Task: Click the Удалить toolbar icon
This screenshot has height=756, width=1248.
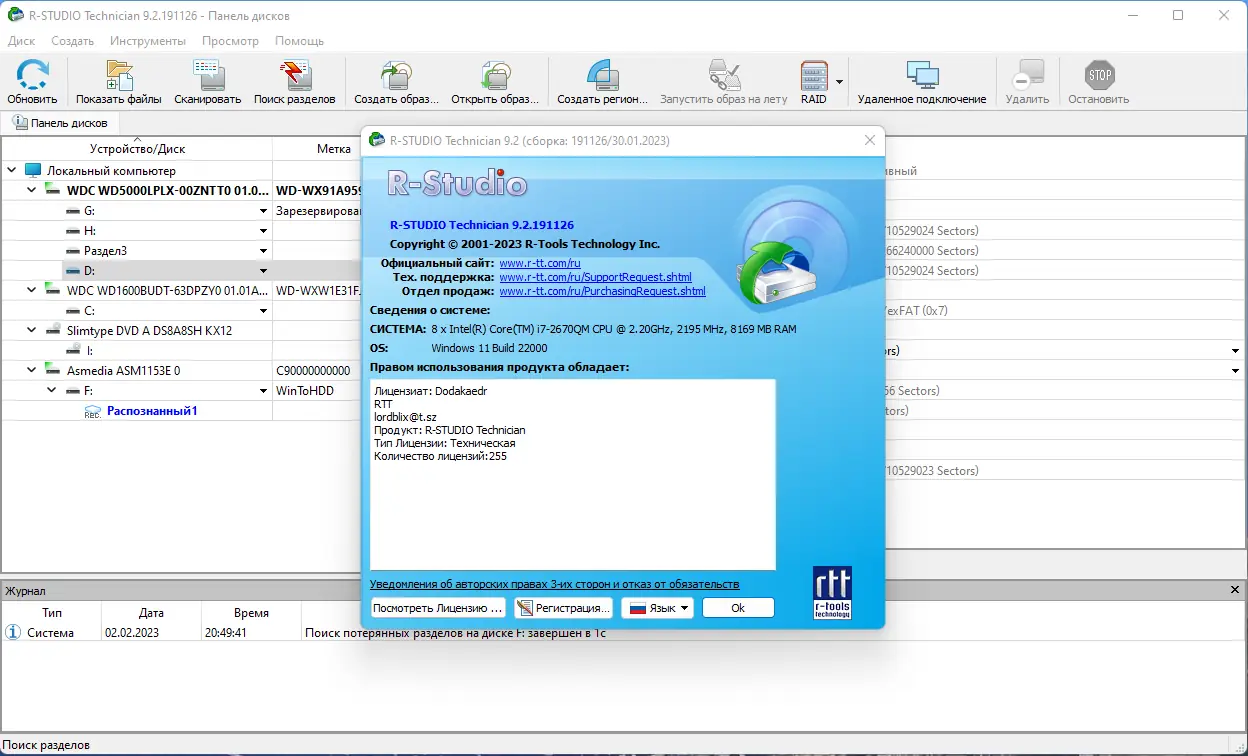Action: coord(1027,80)
